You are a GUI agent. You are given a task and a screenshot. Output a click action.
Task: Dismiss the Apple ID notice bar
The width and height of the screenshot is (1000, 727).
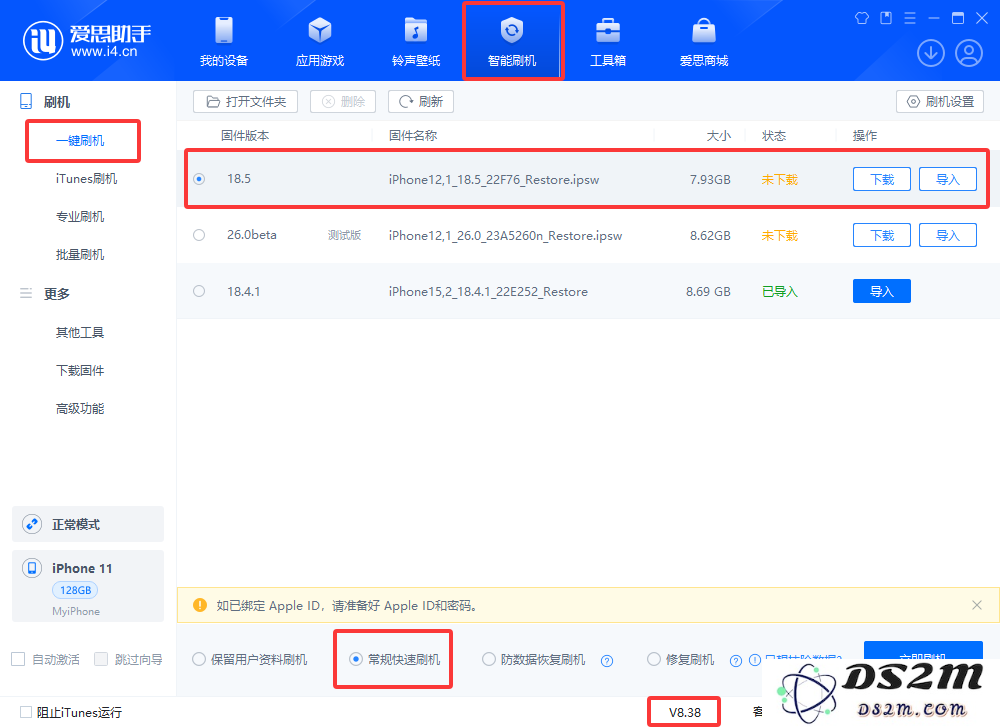pos(976,605)
